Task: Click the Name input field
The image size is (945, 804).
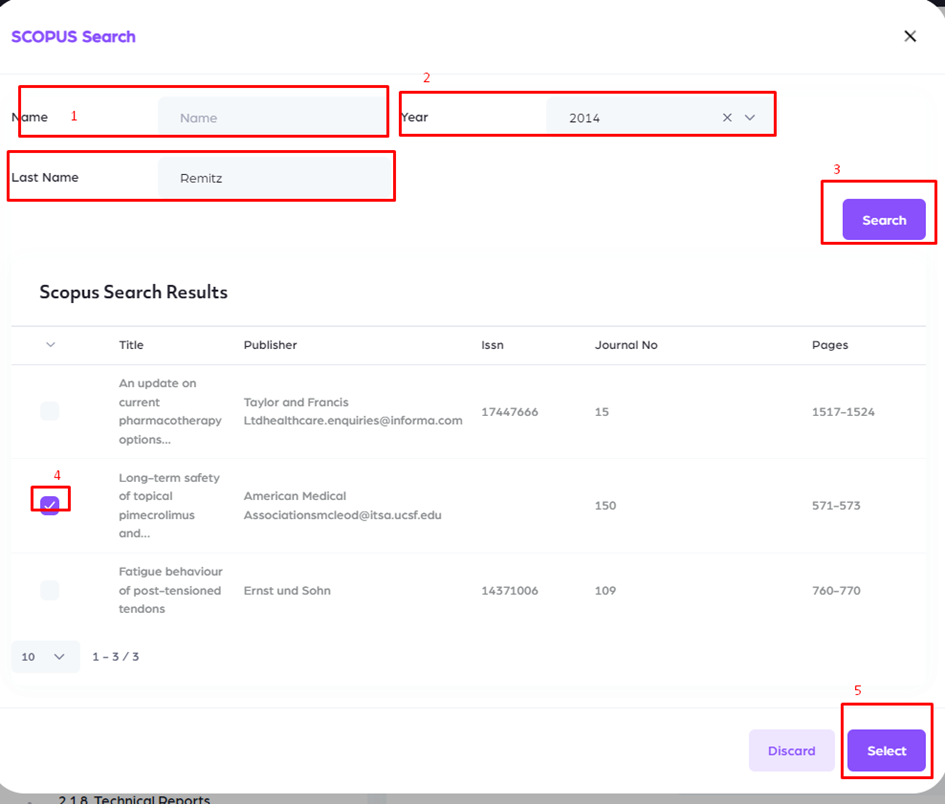Action: (x=272, y=118)
